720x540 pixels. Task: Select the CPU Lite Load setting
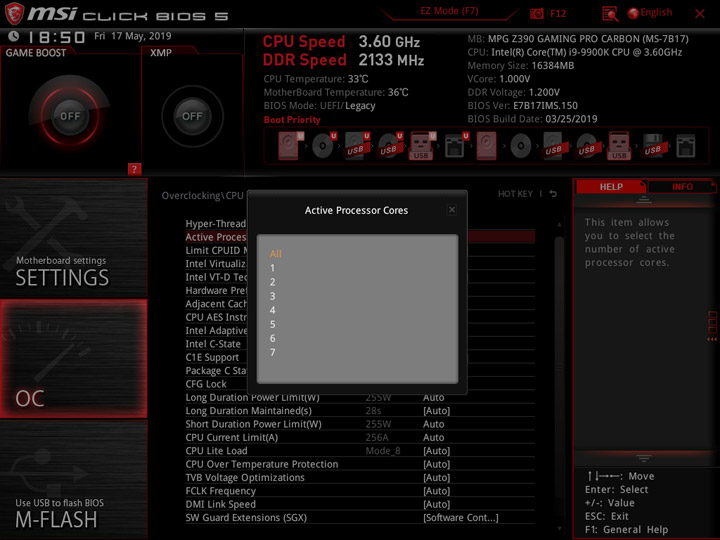(x=360, y=451)
